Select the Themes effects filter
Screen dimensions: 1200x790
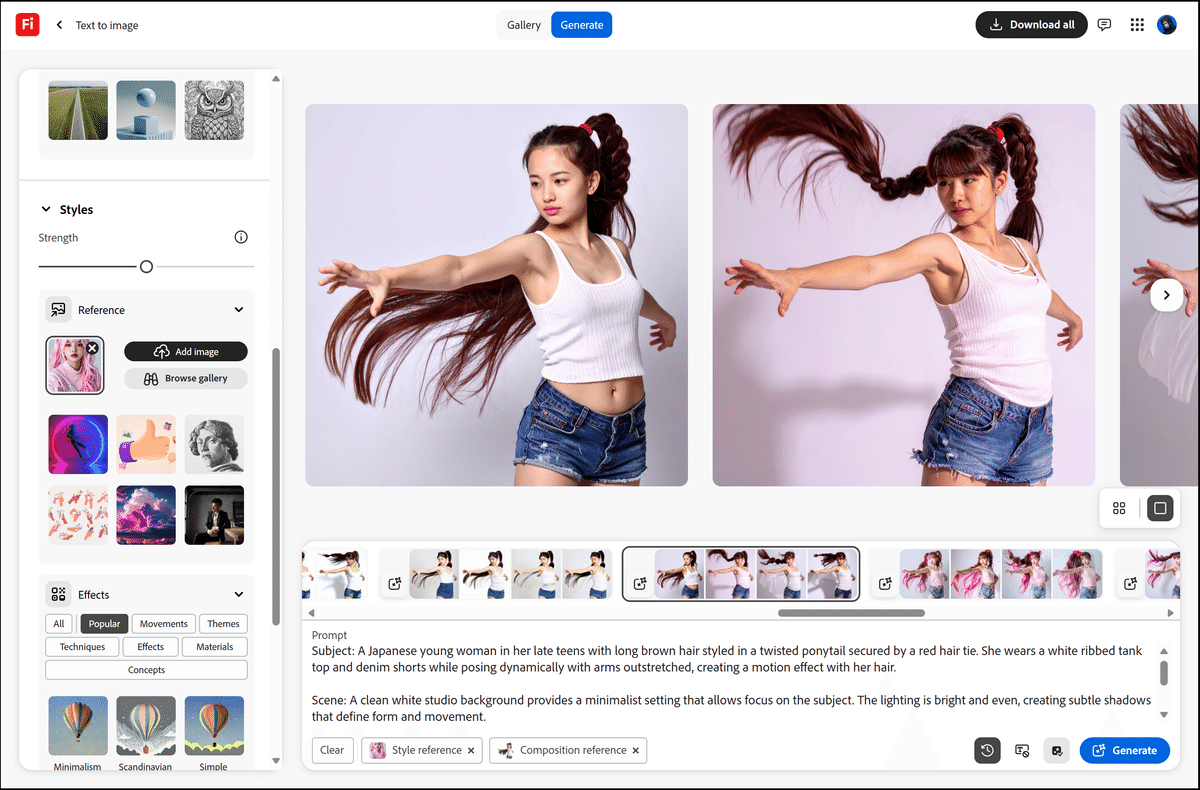[223, 624]
